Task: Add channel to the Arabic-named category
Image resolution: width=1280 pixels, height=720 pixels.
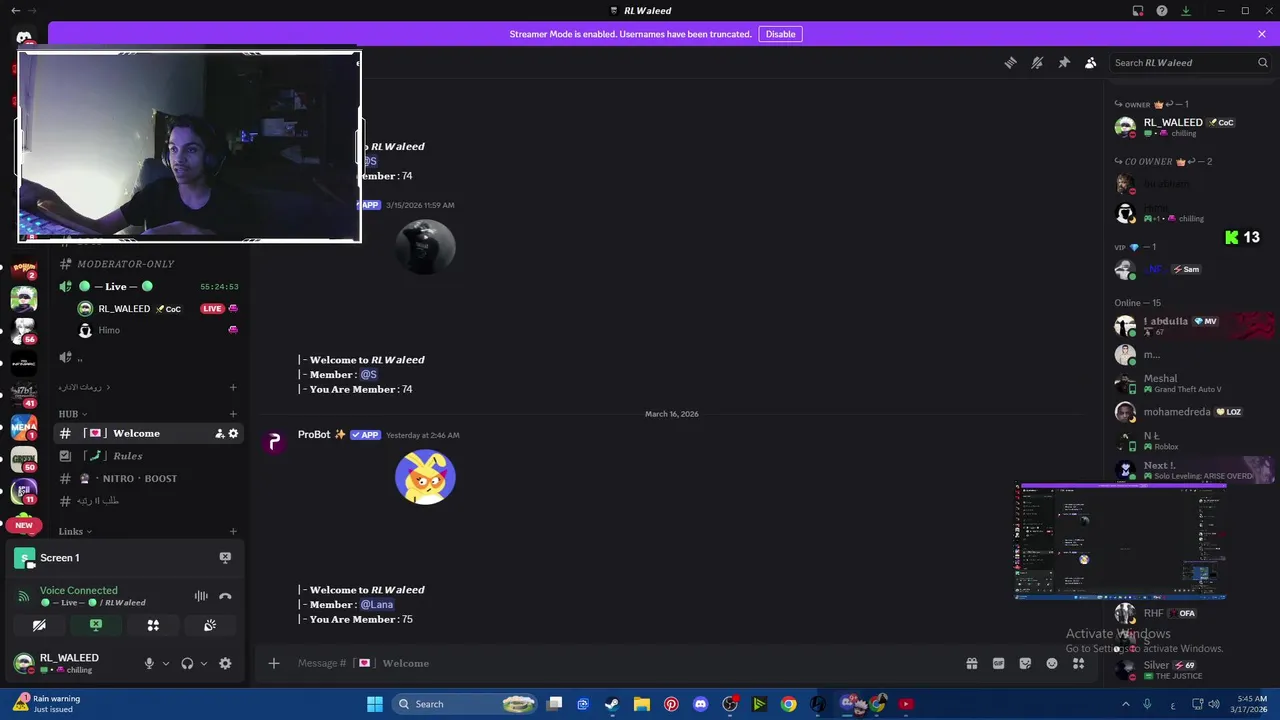Action: (233, 387)
